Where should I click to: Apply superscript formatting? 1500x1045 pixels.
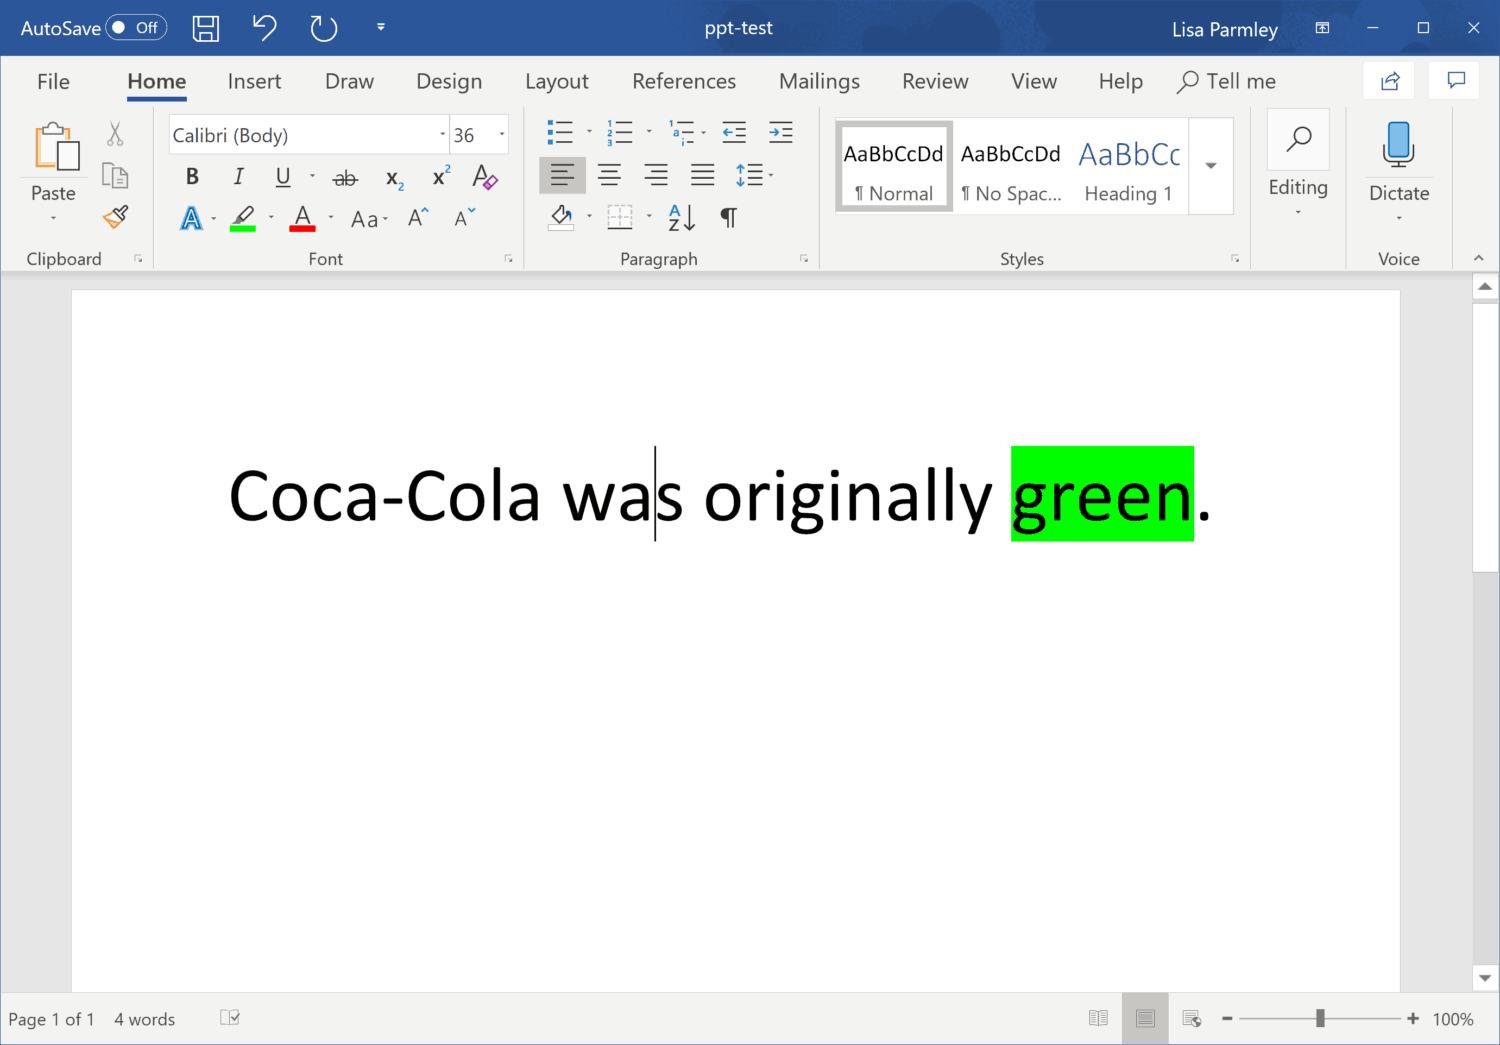click(x=441, y=177)
